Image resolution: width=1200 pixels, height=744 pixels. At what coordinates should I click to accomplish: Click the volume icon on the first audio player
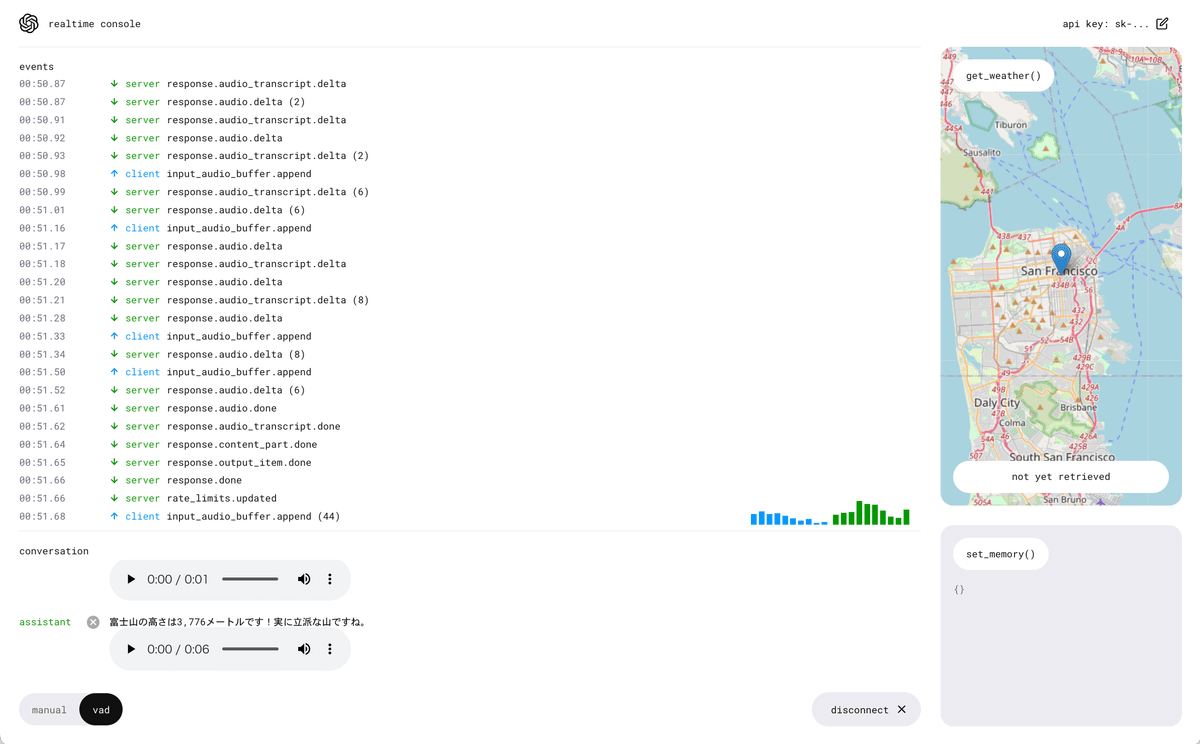click(x=304, y=578)
